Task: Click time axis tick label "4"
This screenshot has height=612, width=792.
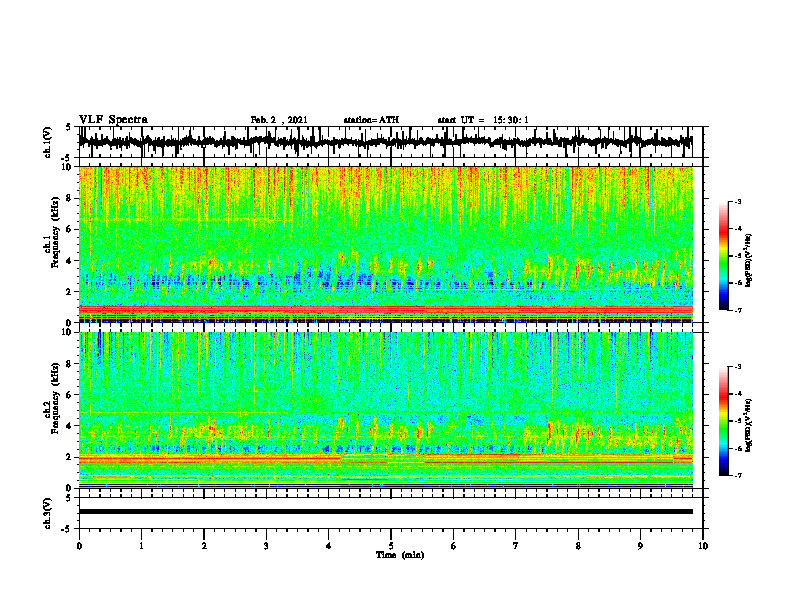Action: coord(329,546)
